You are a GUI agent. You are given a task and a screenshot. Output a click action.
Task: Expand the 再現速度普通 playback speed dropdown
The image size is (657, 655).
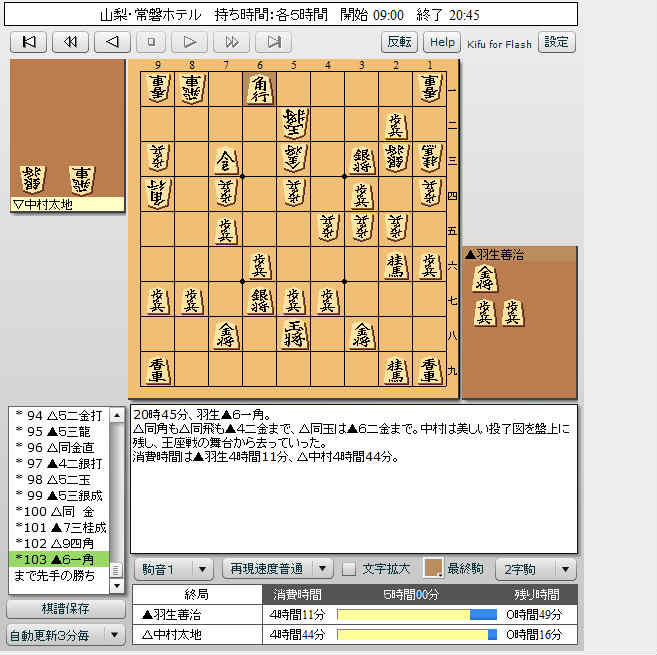coord(275,569)
